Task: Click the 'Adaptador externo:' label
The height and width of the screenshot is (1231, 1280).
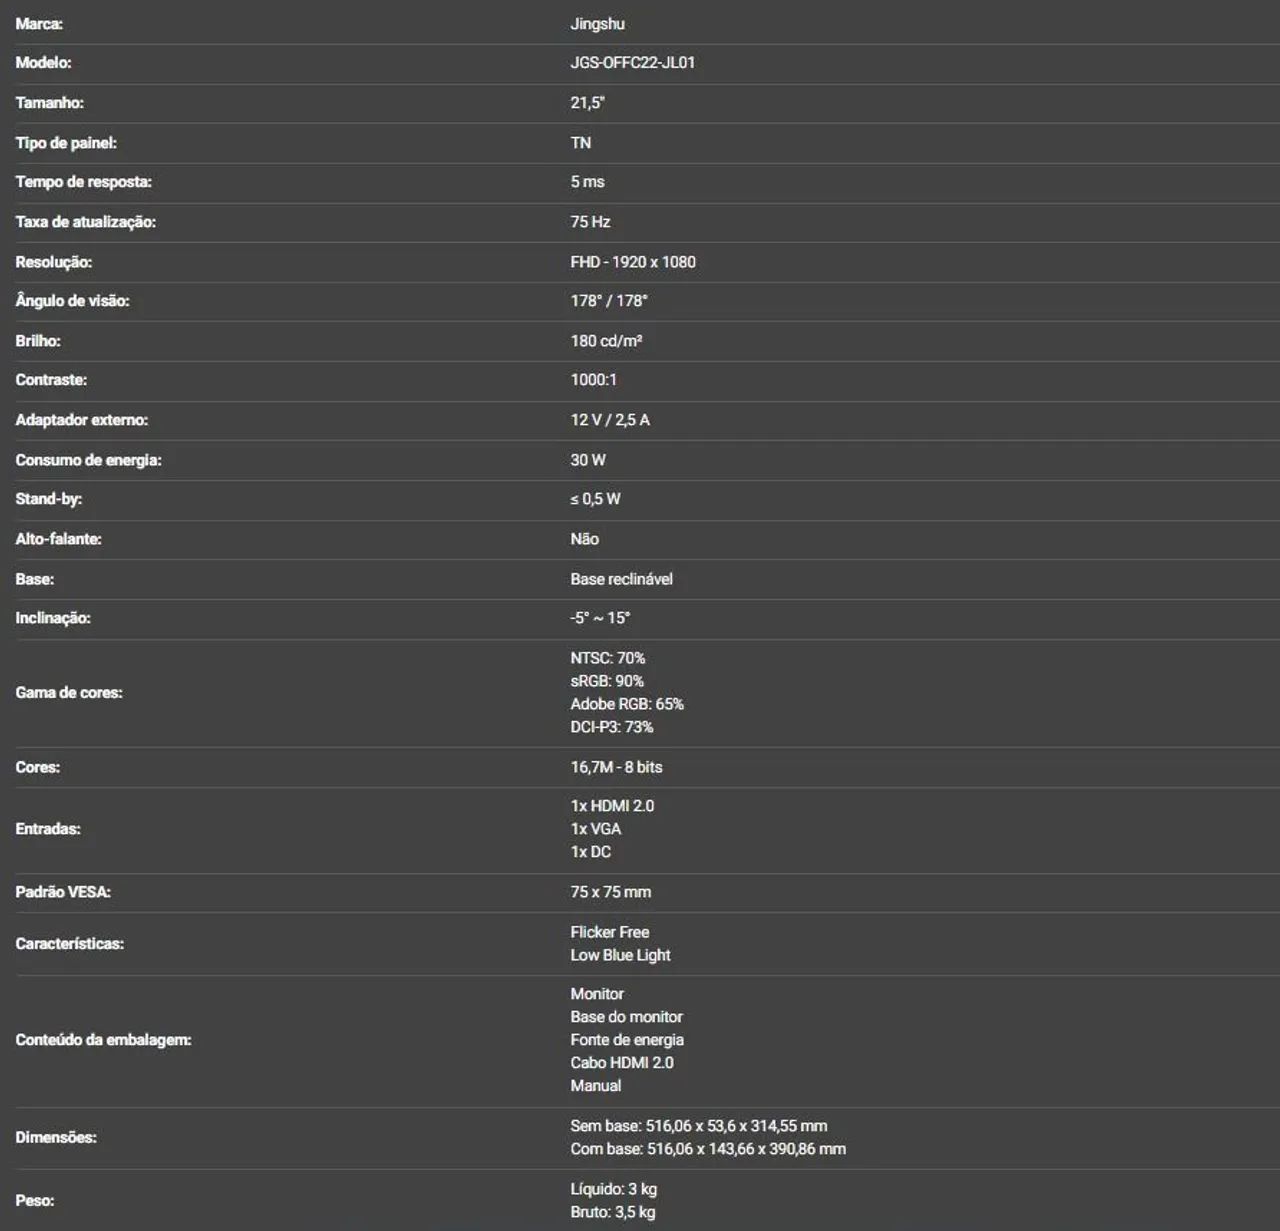Action: 81,420
